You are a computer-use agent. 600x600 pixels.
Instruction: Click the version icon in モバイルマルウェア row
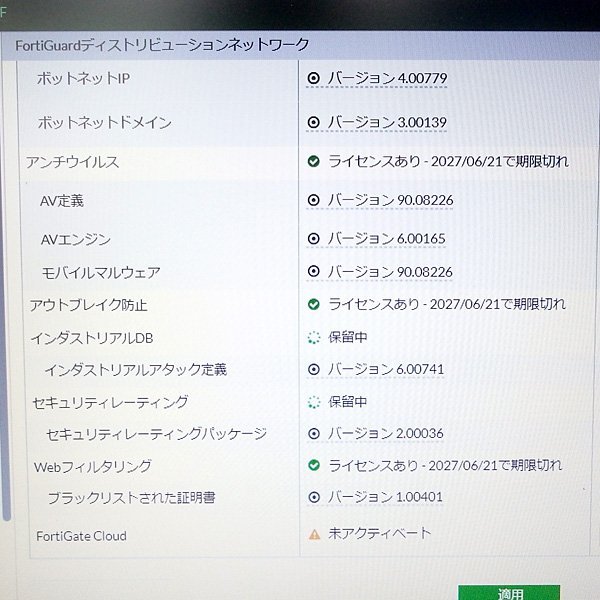click(313, 272)
